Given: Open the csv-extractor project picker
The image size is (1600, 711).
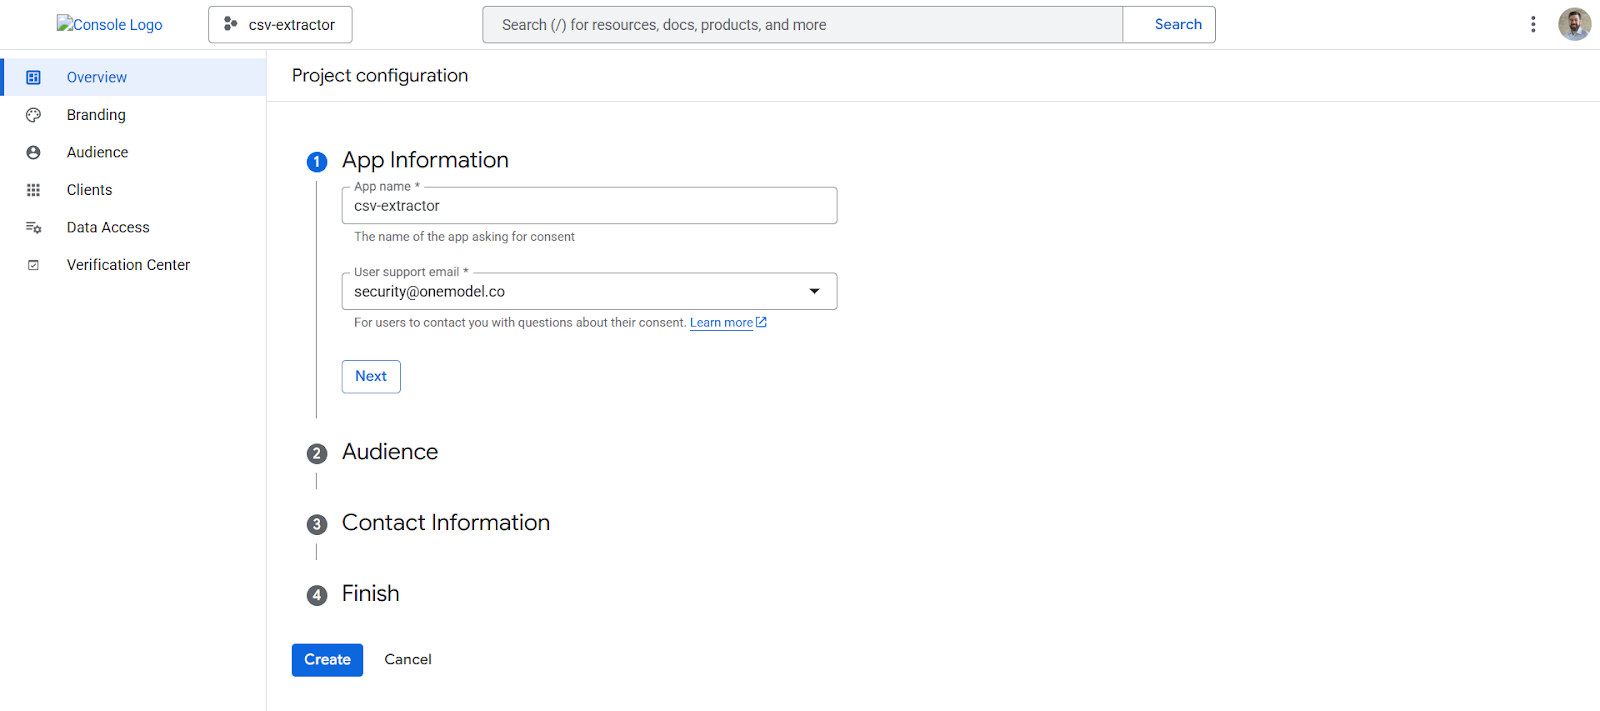Looking at the screenshot, I should point(280,24).
